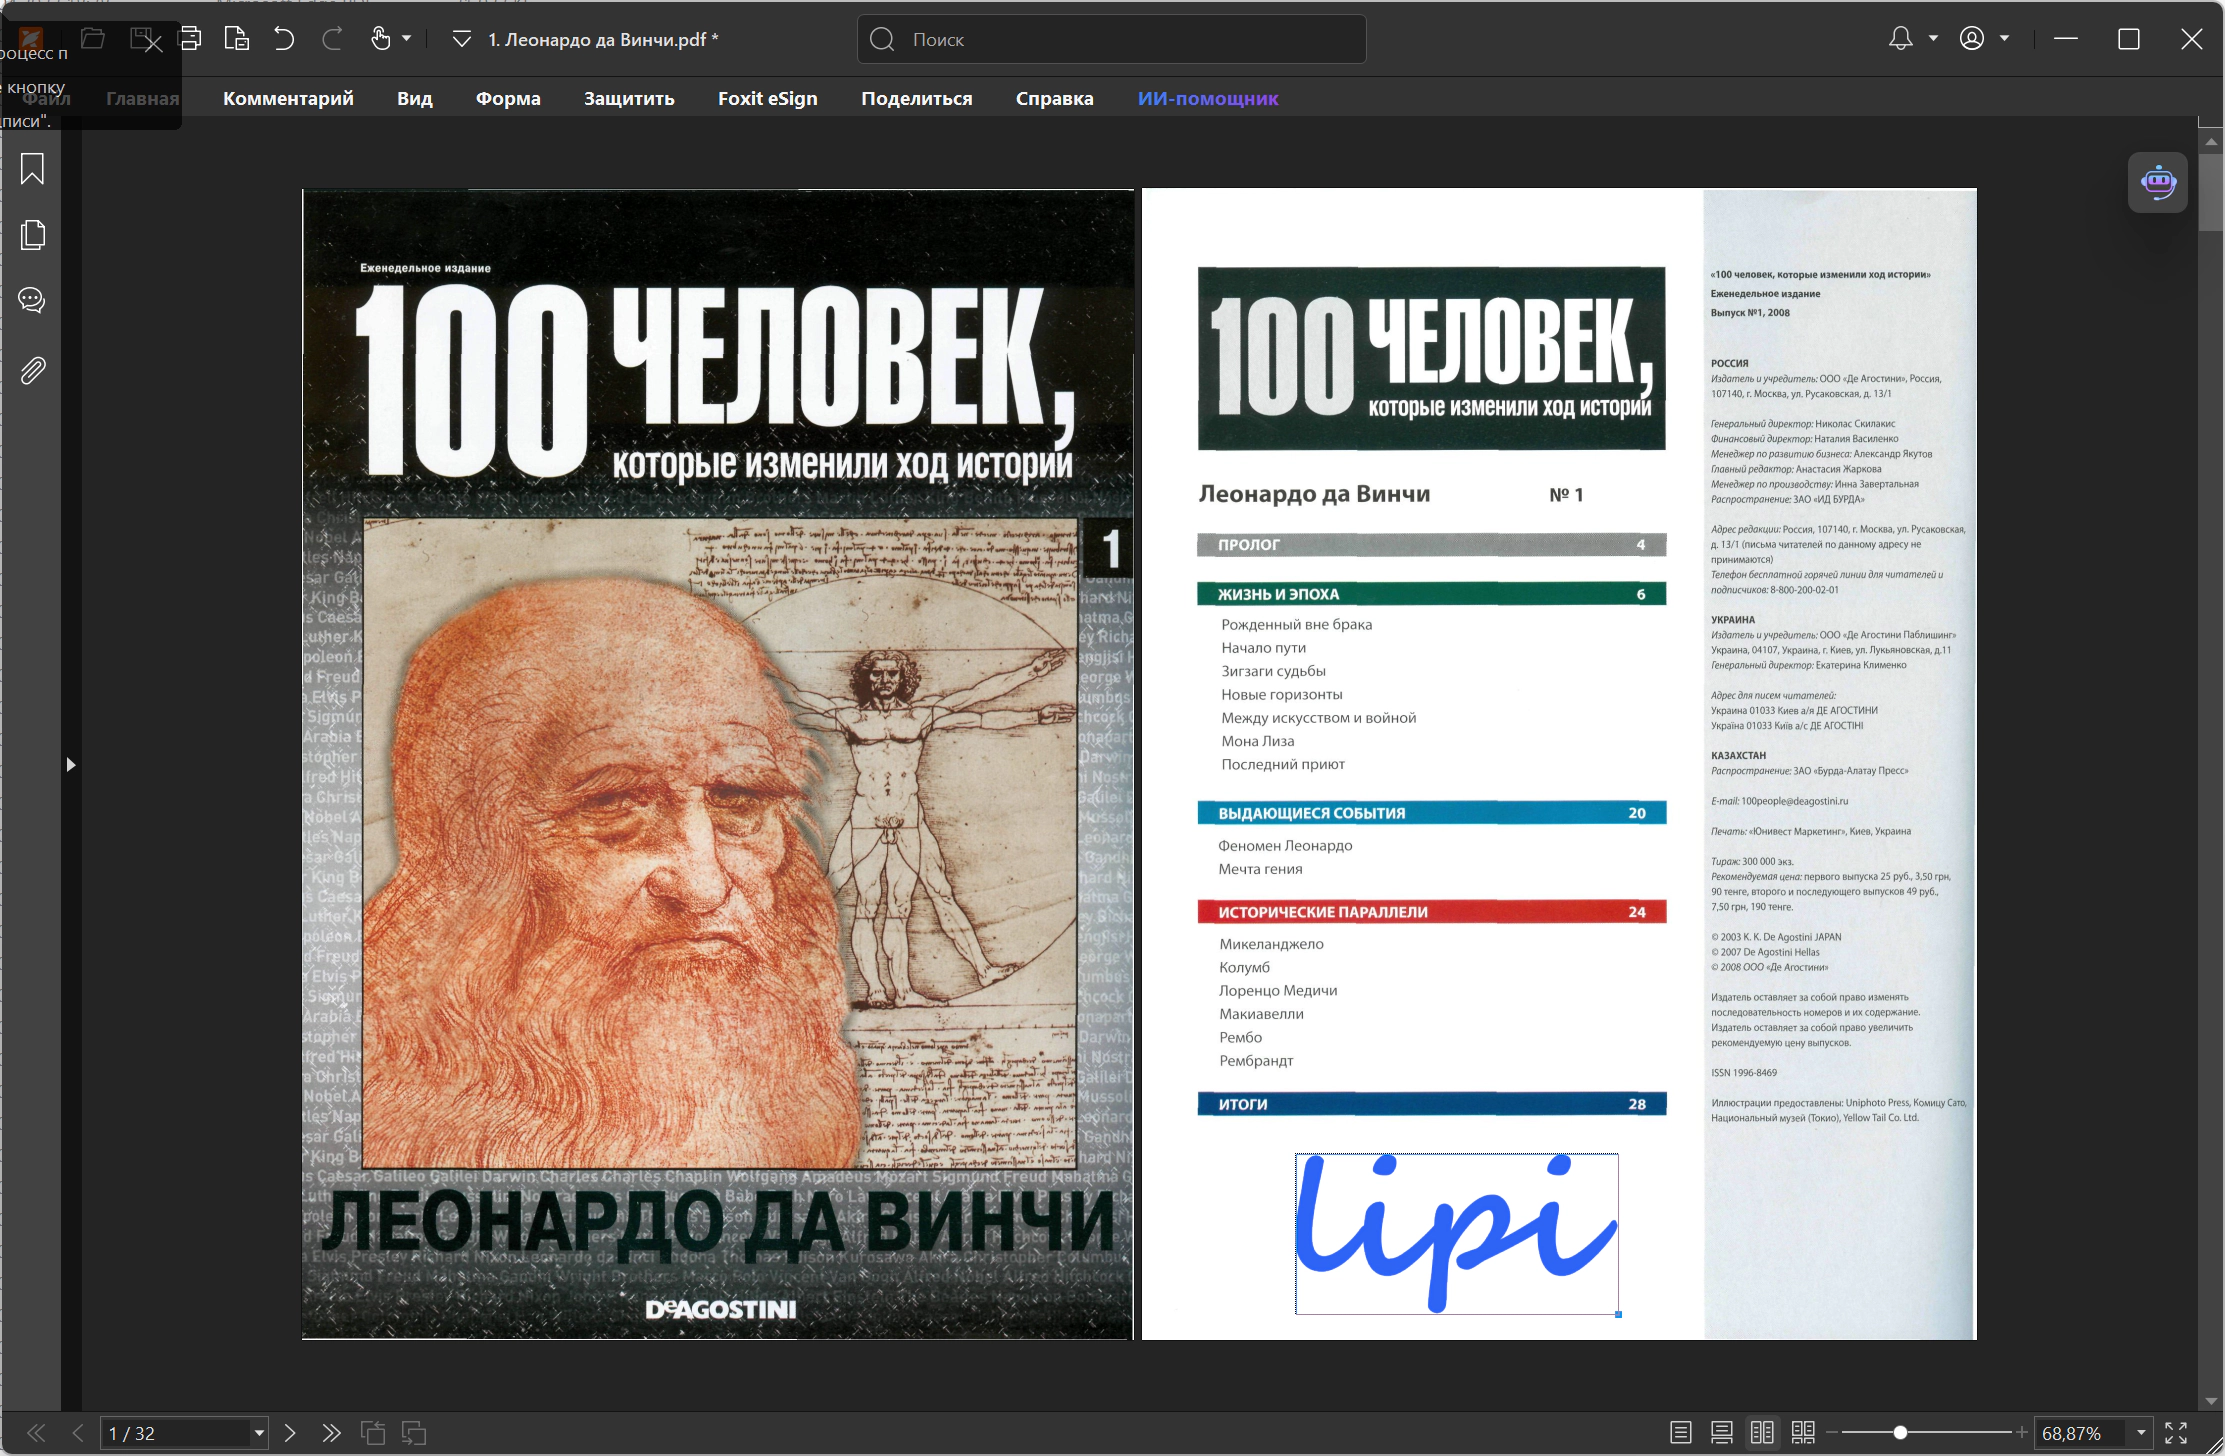Open the quick access toolbar customize dropdown
This screenshot has width=2225, height=1456.
(x=461, y=40)
